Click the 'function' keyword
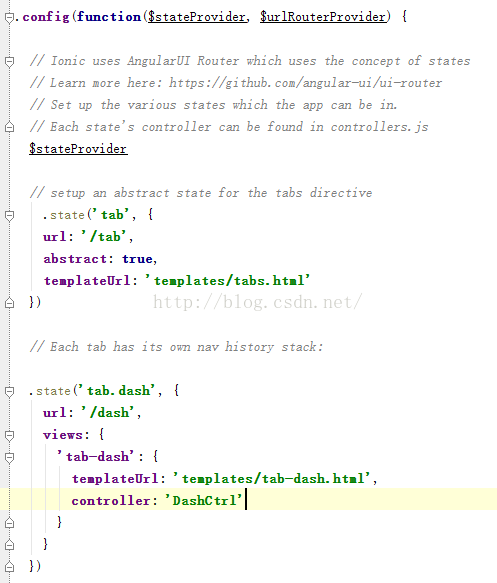Image resolution: width=497 pixels, height=583 pixels. coord(109,17)
